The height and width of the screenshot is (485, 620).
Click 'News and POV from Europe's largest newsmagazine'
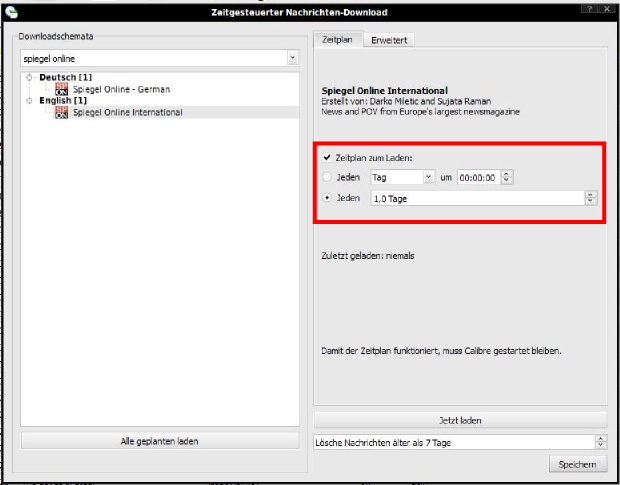420,112
